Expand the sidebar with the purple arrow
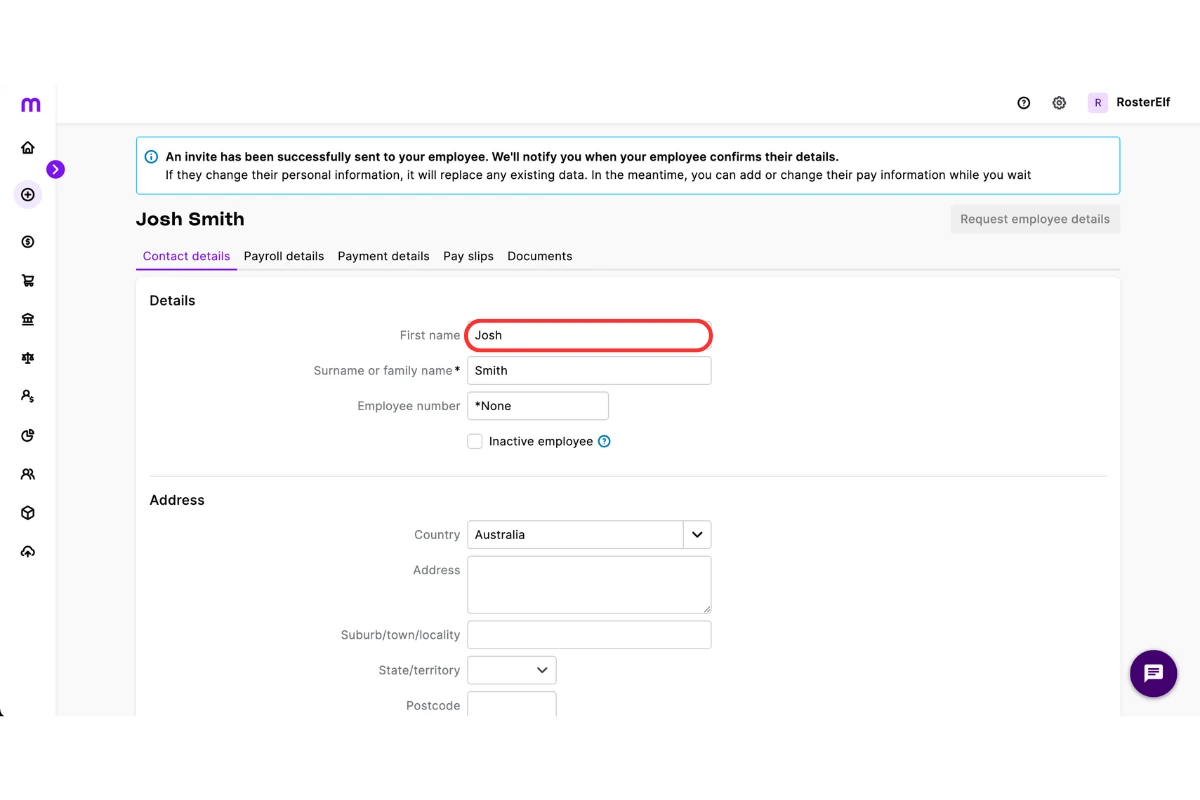 pos(55,170)
